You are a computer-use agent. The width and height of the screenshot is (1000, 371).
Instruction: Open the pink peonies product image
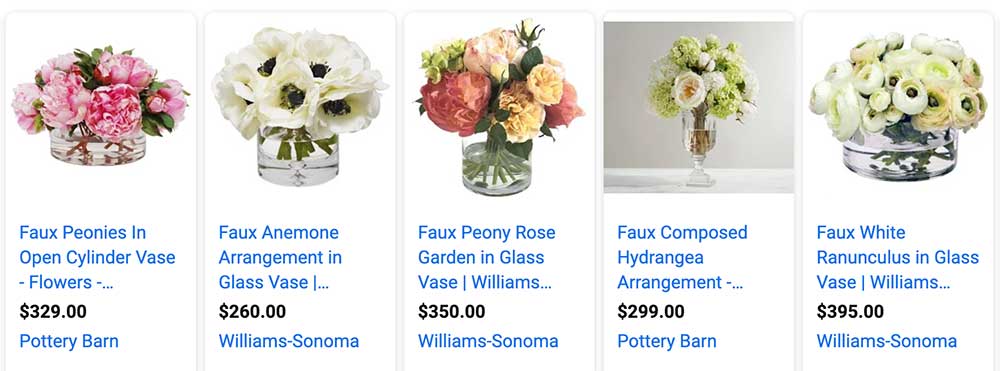(101, 106)
